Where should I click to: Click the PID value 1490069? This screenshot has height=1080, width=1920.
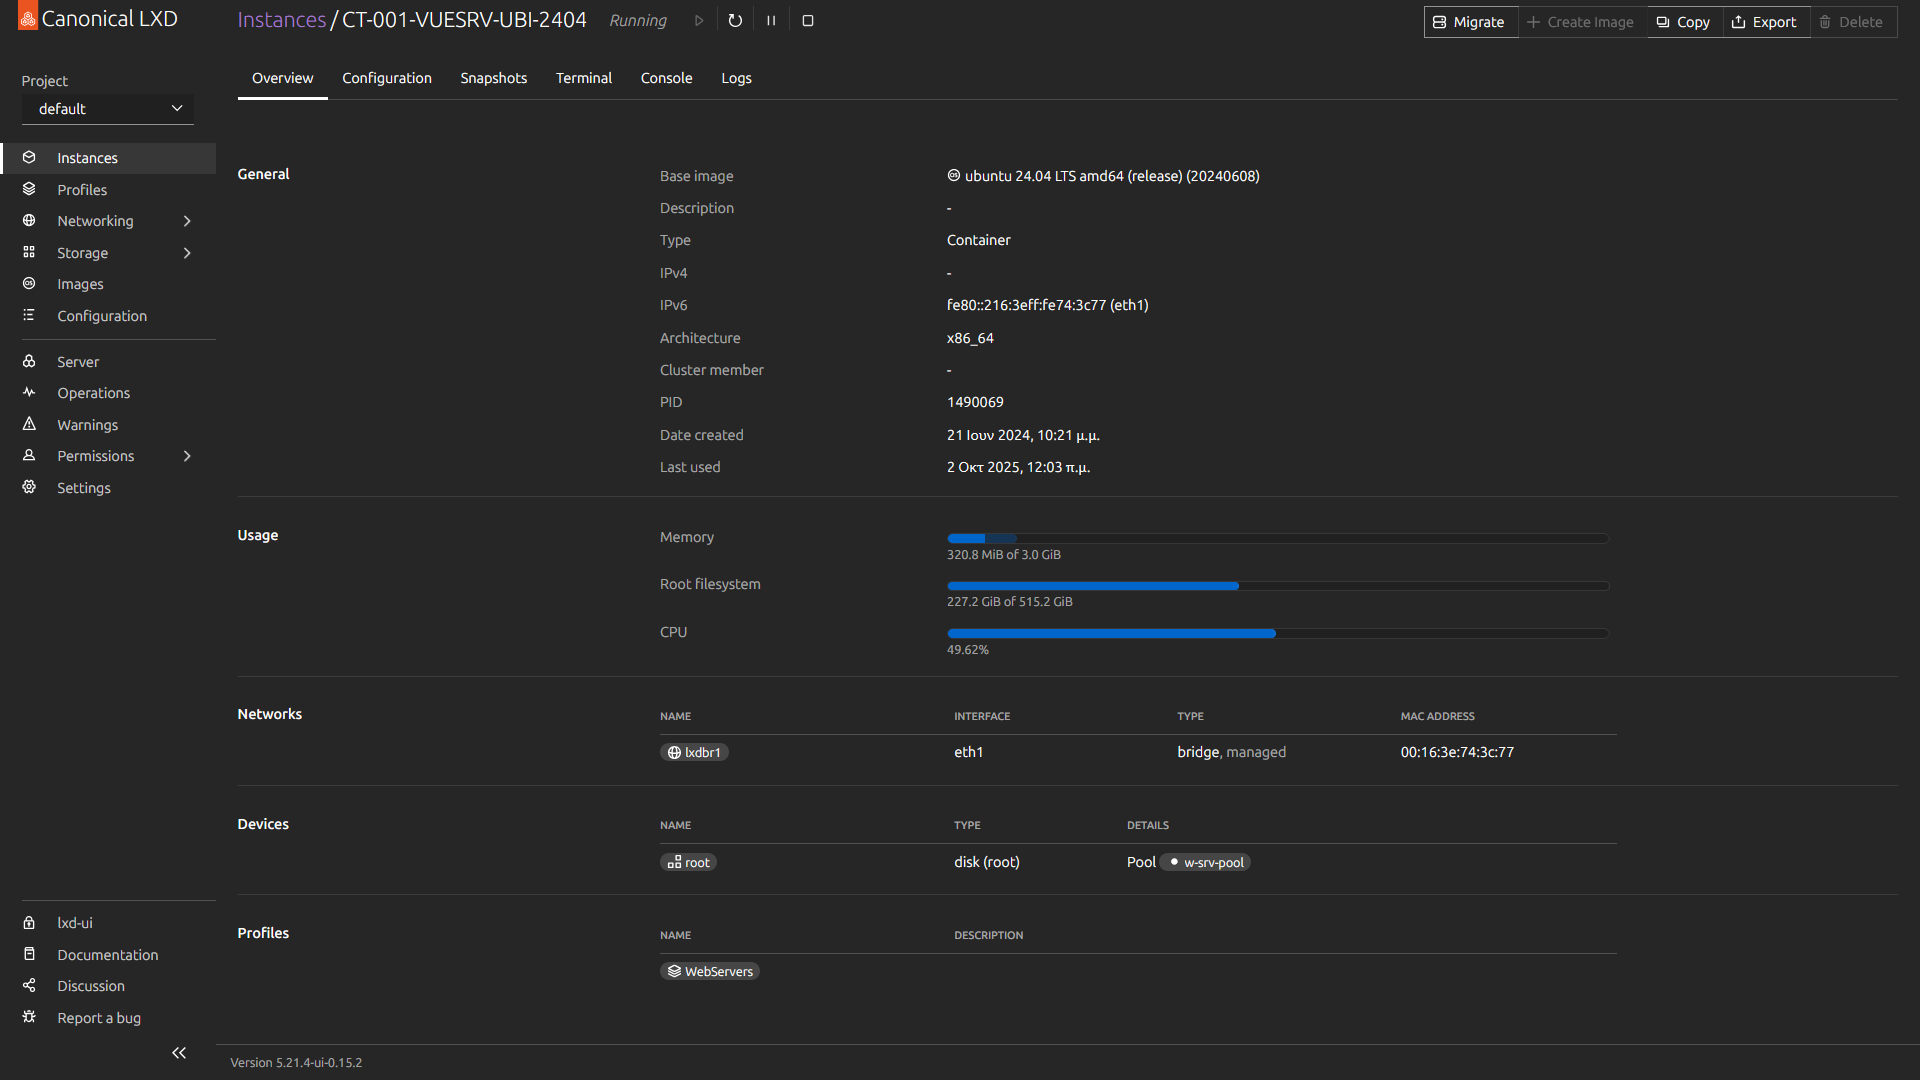(975, 403)
